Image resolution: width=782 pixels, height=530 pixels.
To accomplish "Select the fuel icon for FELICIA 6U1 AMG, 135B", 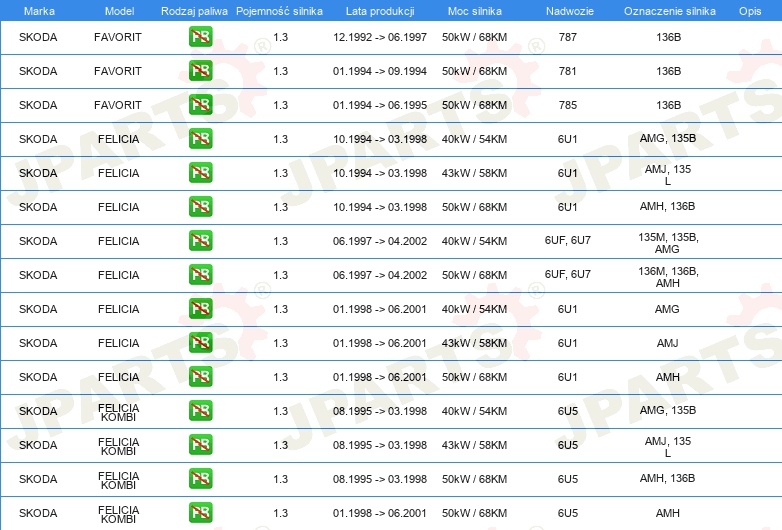I will pos(200,138).
